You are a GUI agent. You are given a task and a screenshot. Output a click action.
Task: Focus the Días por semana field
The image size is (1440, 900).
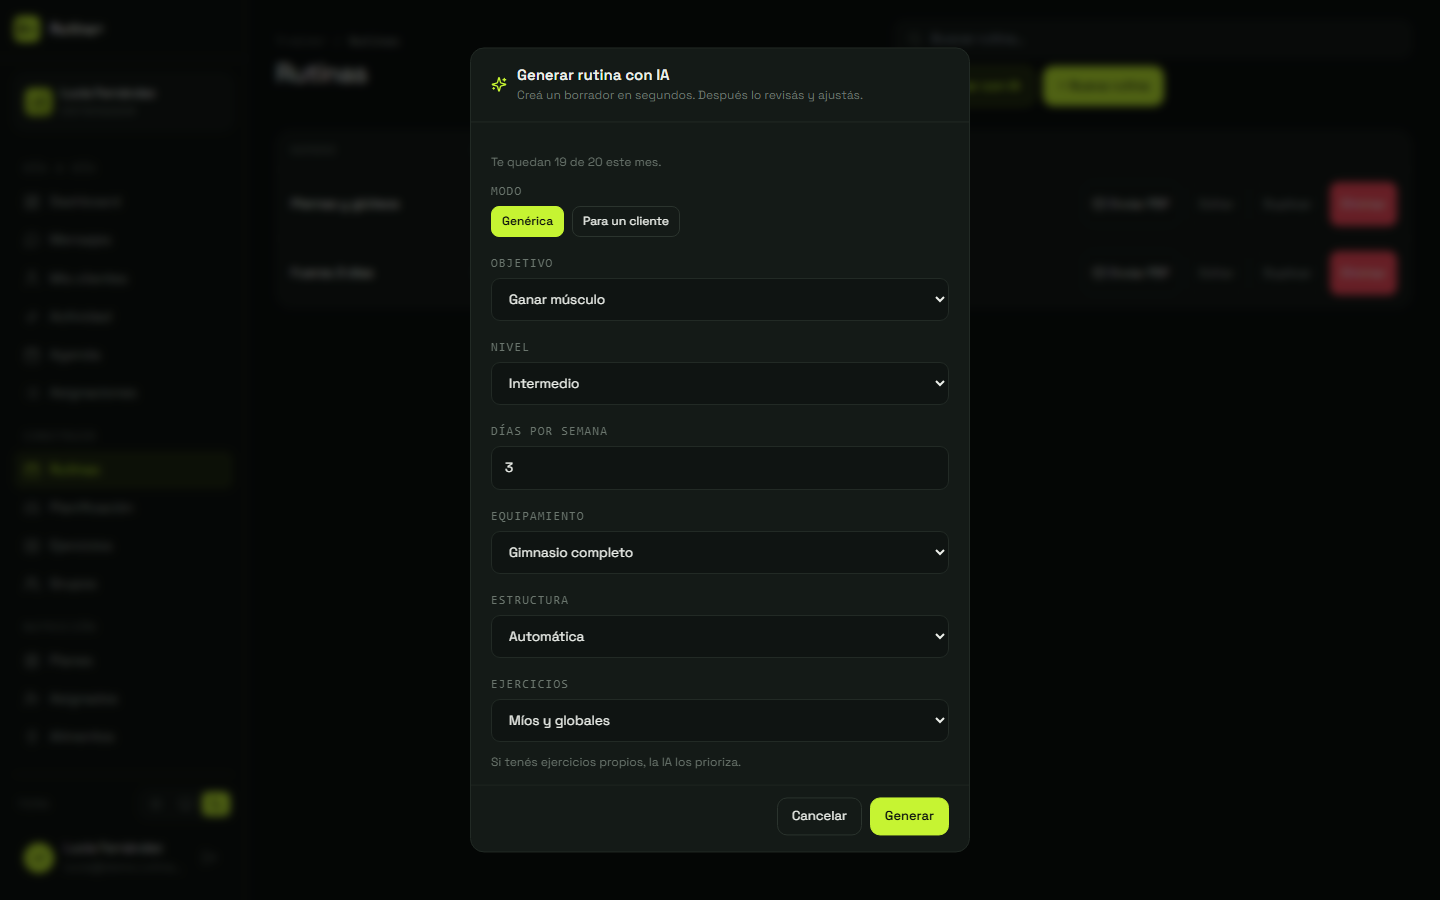click(720, 468)
